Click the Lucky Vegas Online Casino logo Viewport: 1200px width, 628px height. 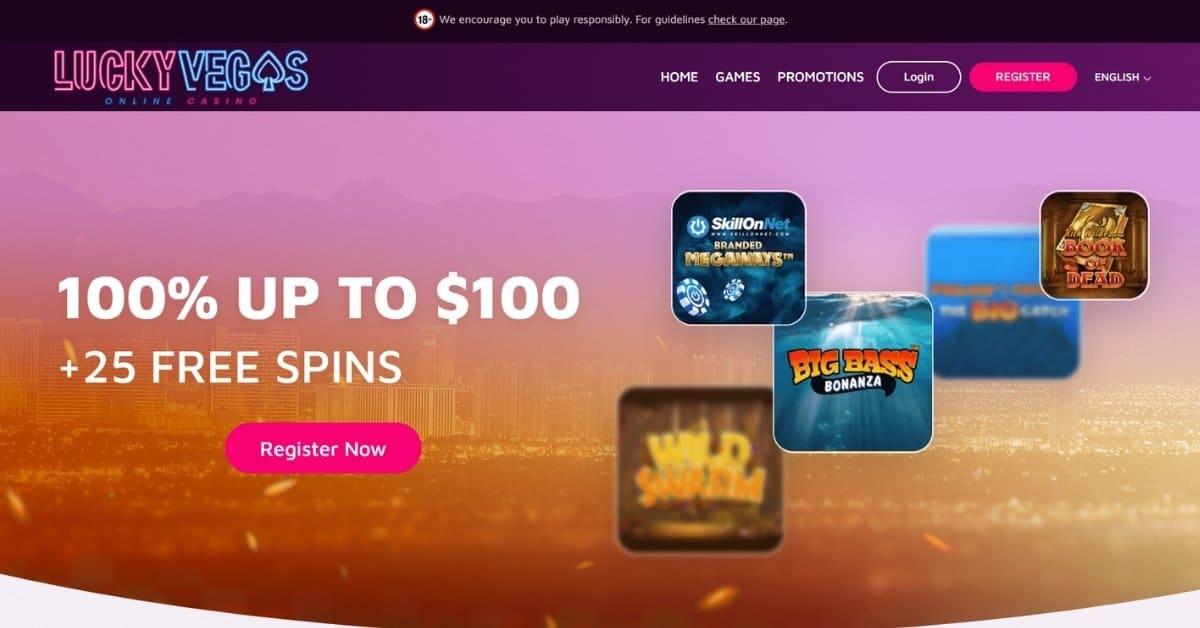pos(181,77)
